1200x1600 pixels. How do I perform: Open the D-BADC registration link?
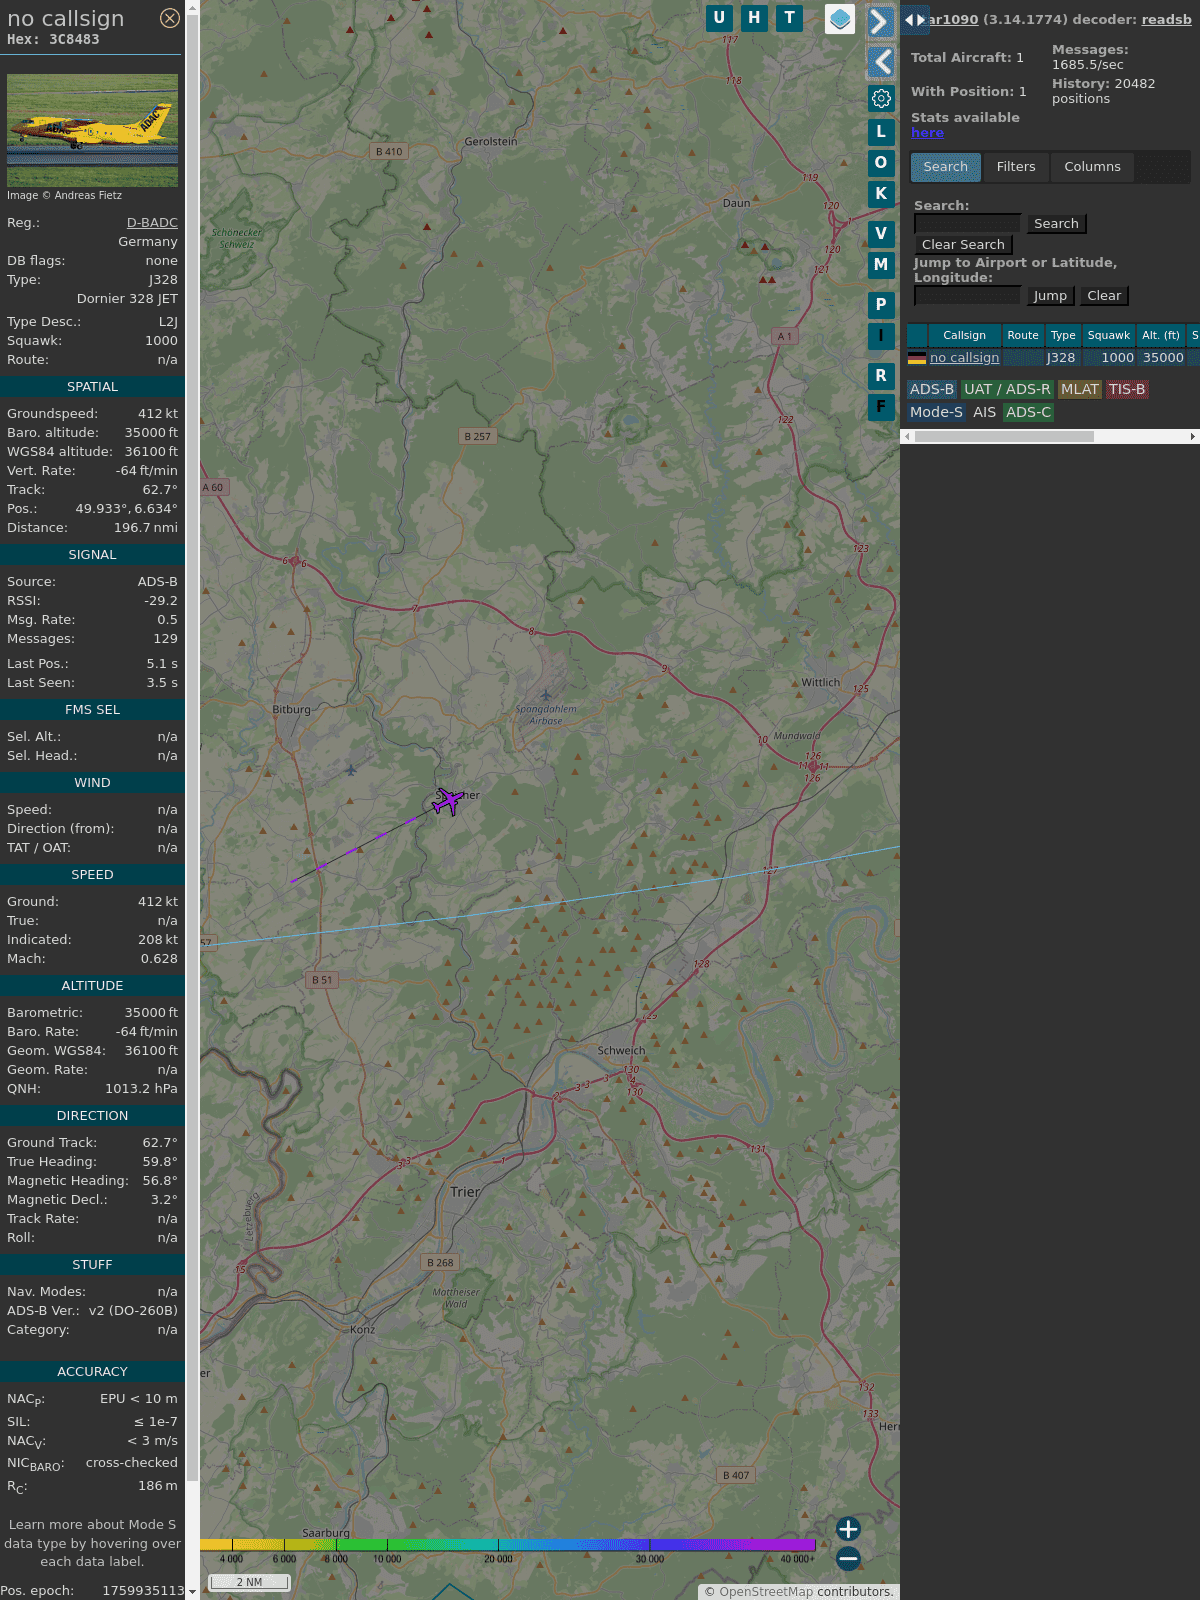point(152,223)
